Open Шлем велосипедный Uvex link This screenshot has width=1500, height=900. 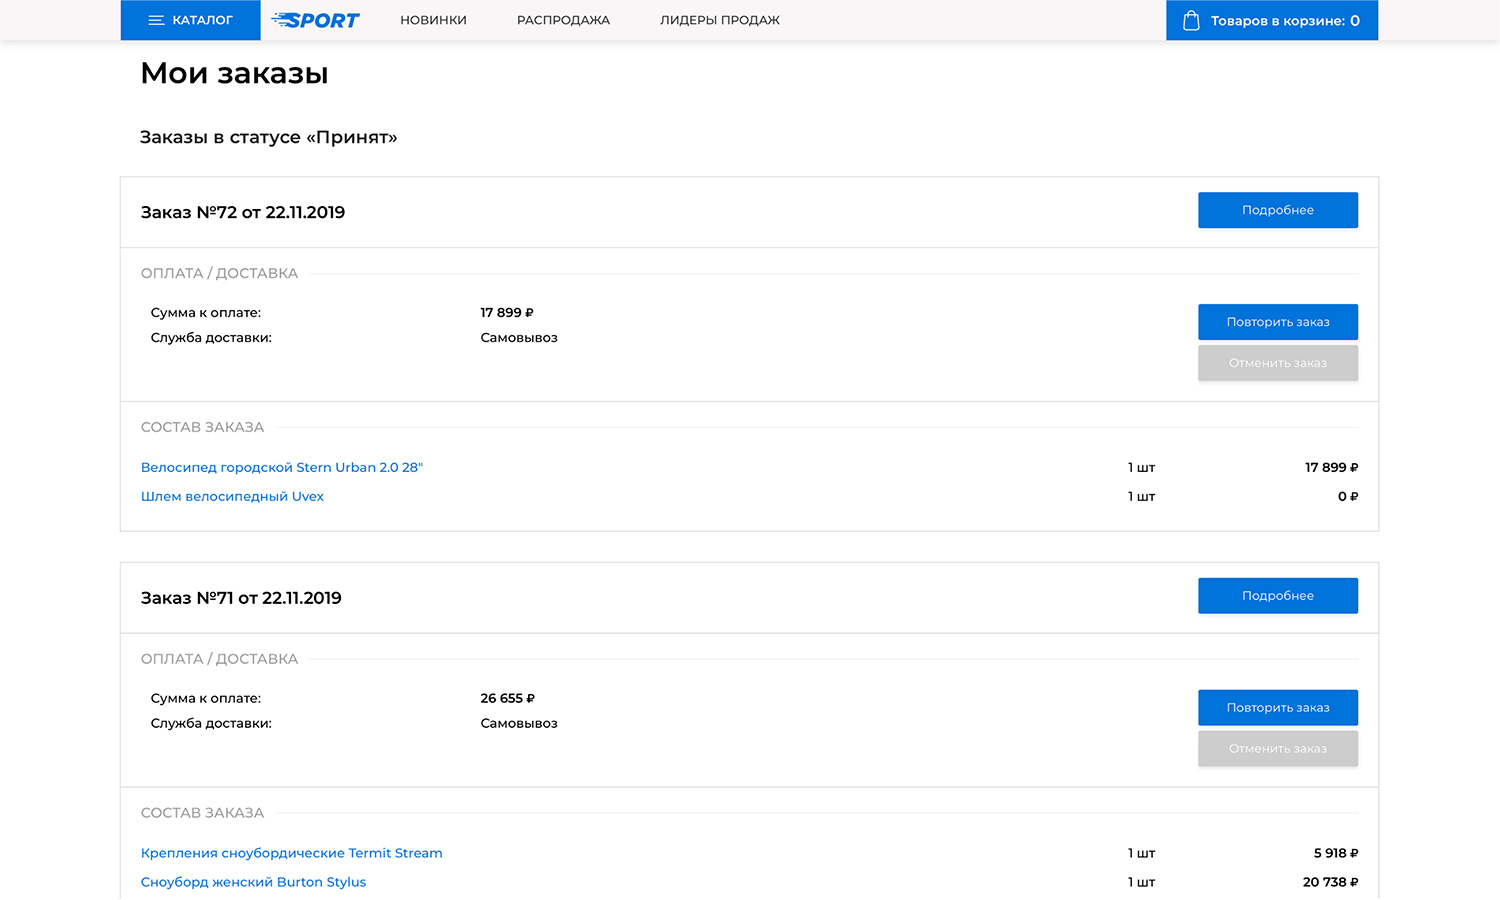[232, 496]
